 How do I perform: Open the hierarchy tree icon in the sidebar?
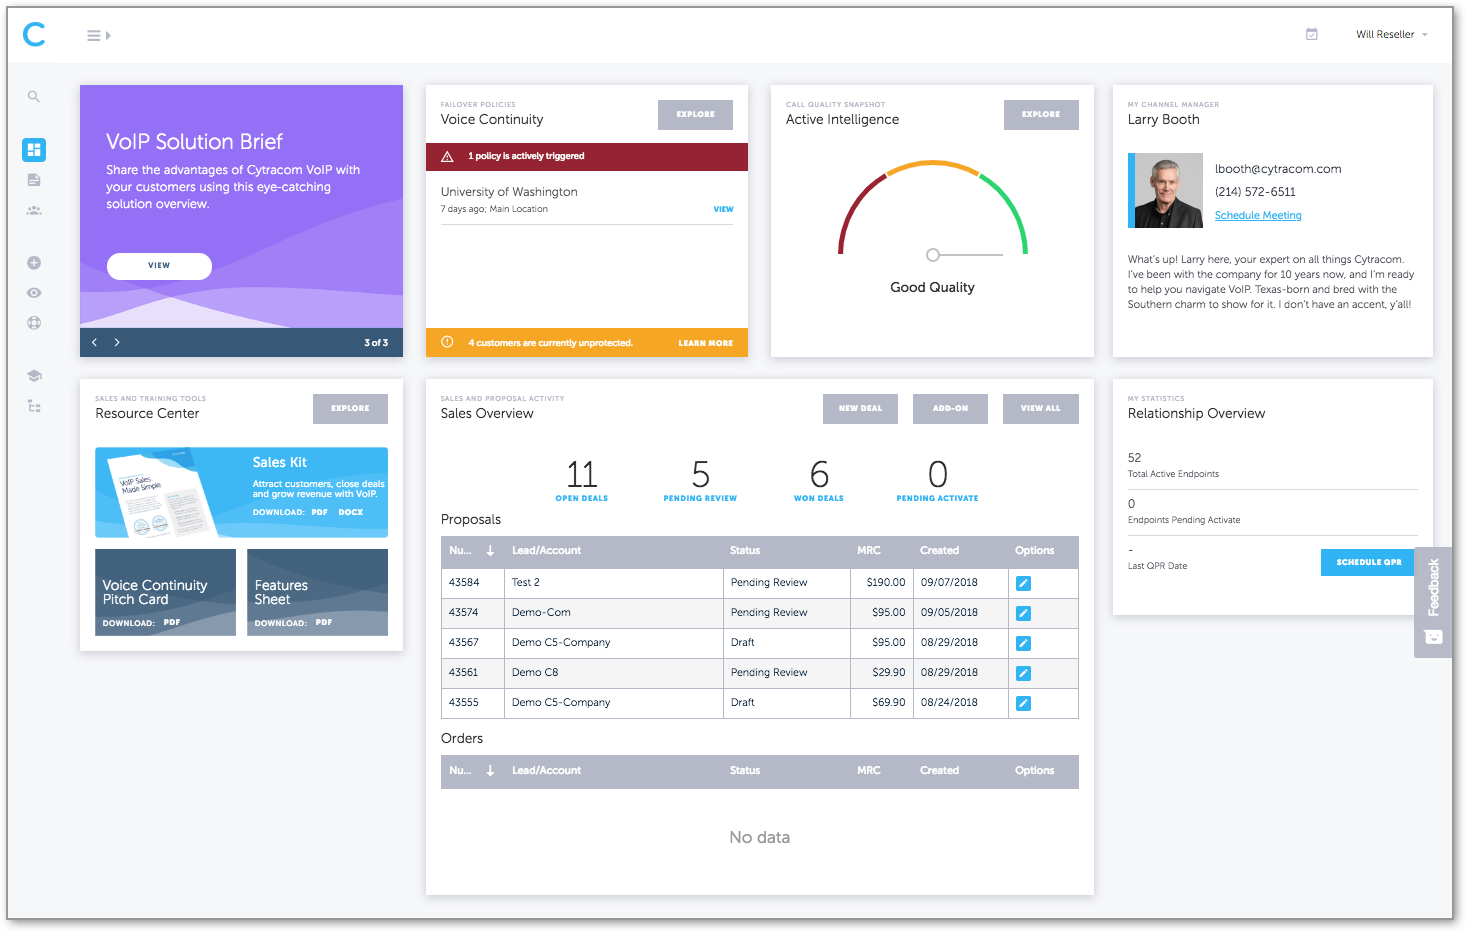[x=34, y=406]
